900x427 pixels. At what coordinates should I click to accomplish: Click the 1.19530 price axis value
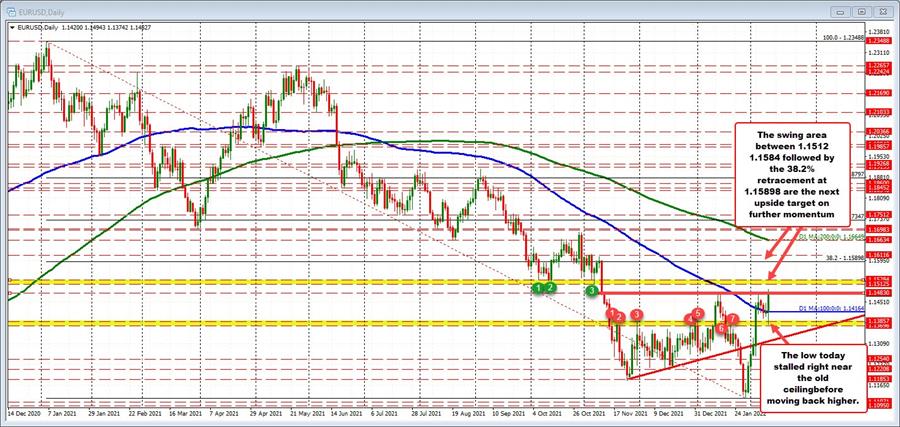877,156
